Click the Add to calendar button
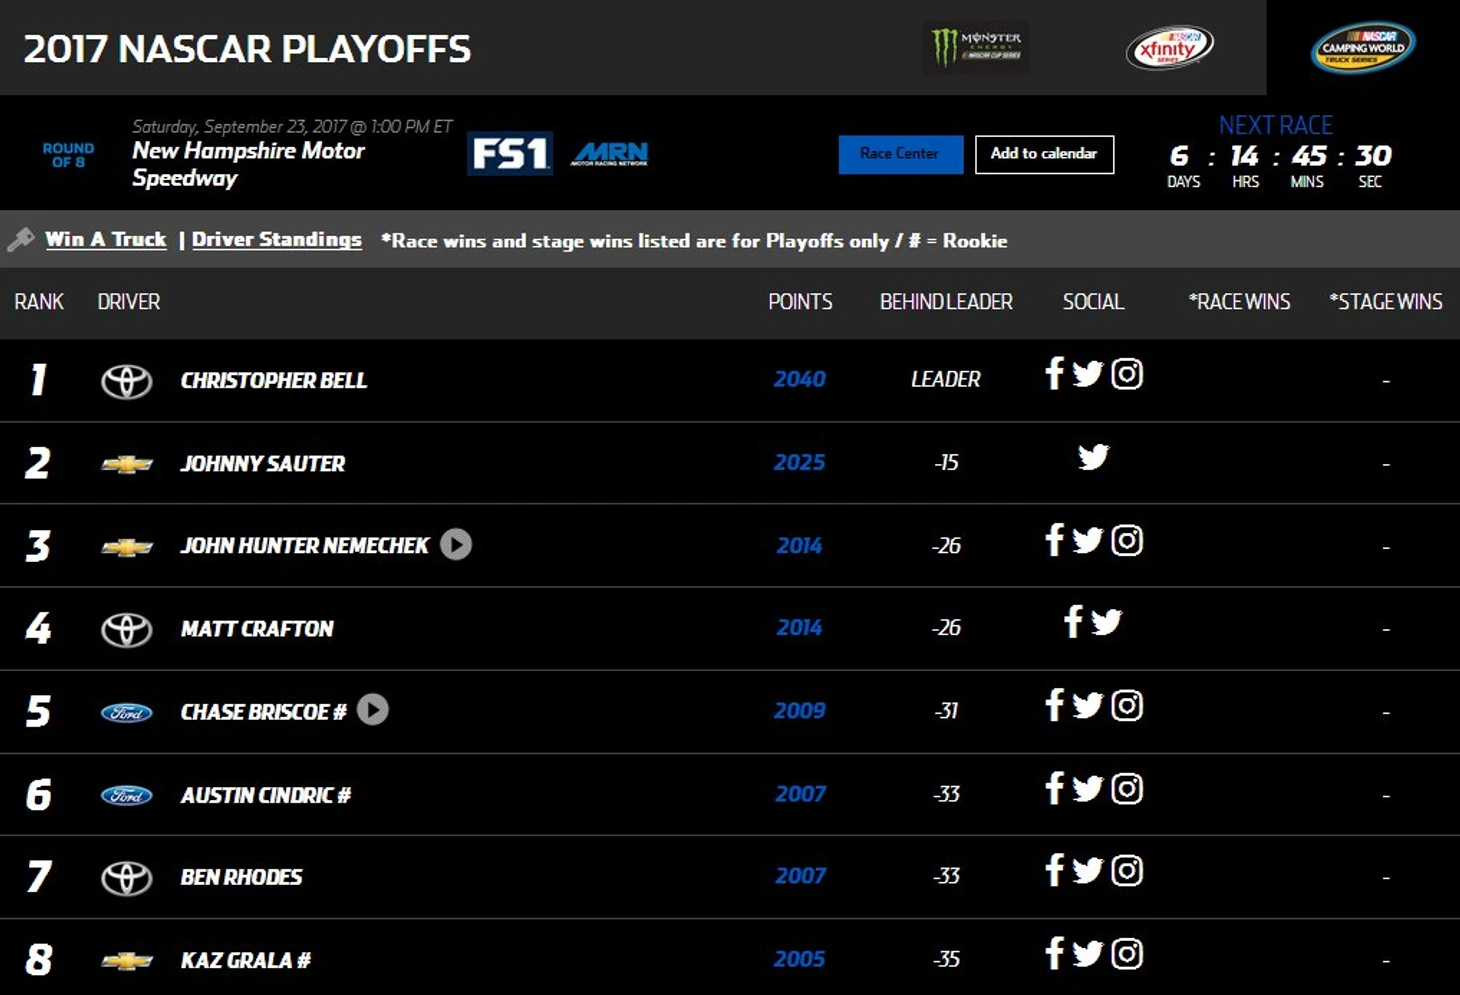This screenshot has height=995, width=1460. coord(1044,154)
